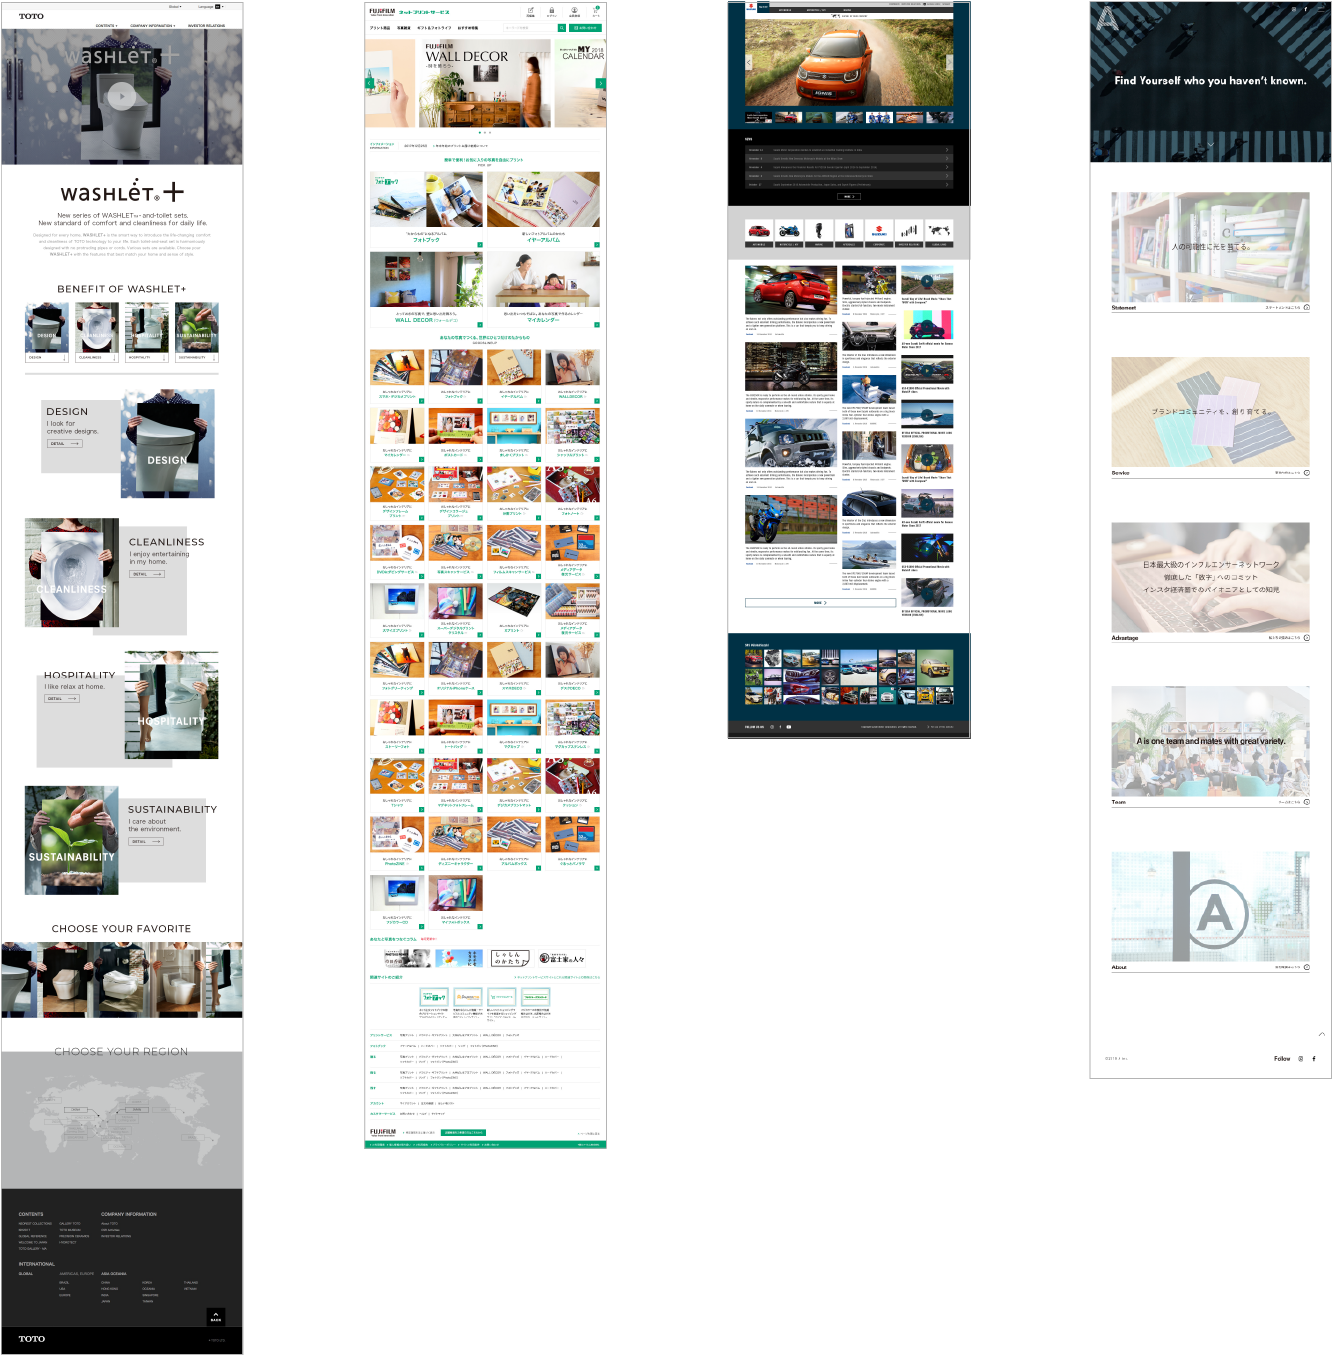Click the green button in Fujifilm footer
This screenshot has width=1333, height=1356.
coord(463,1133)
